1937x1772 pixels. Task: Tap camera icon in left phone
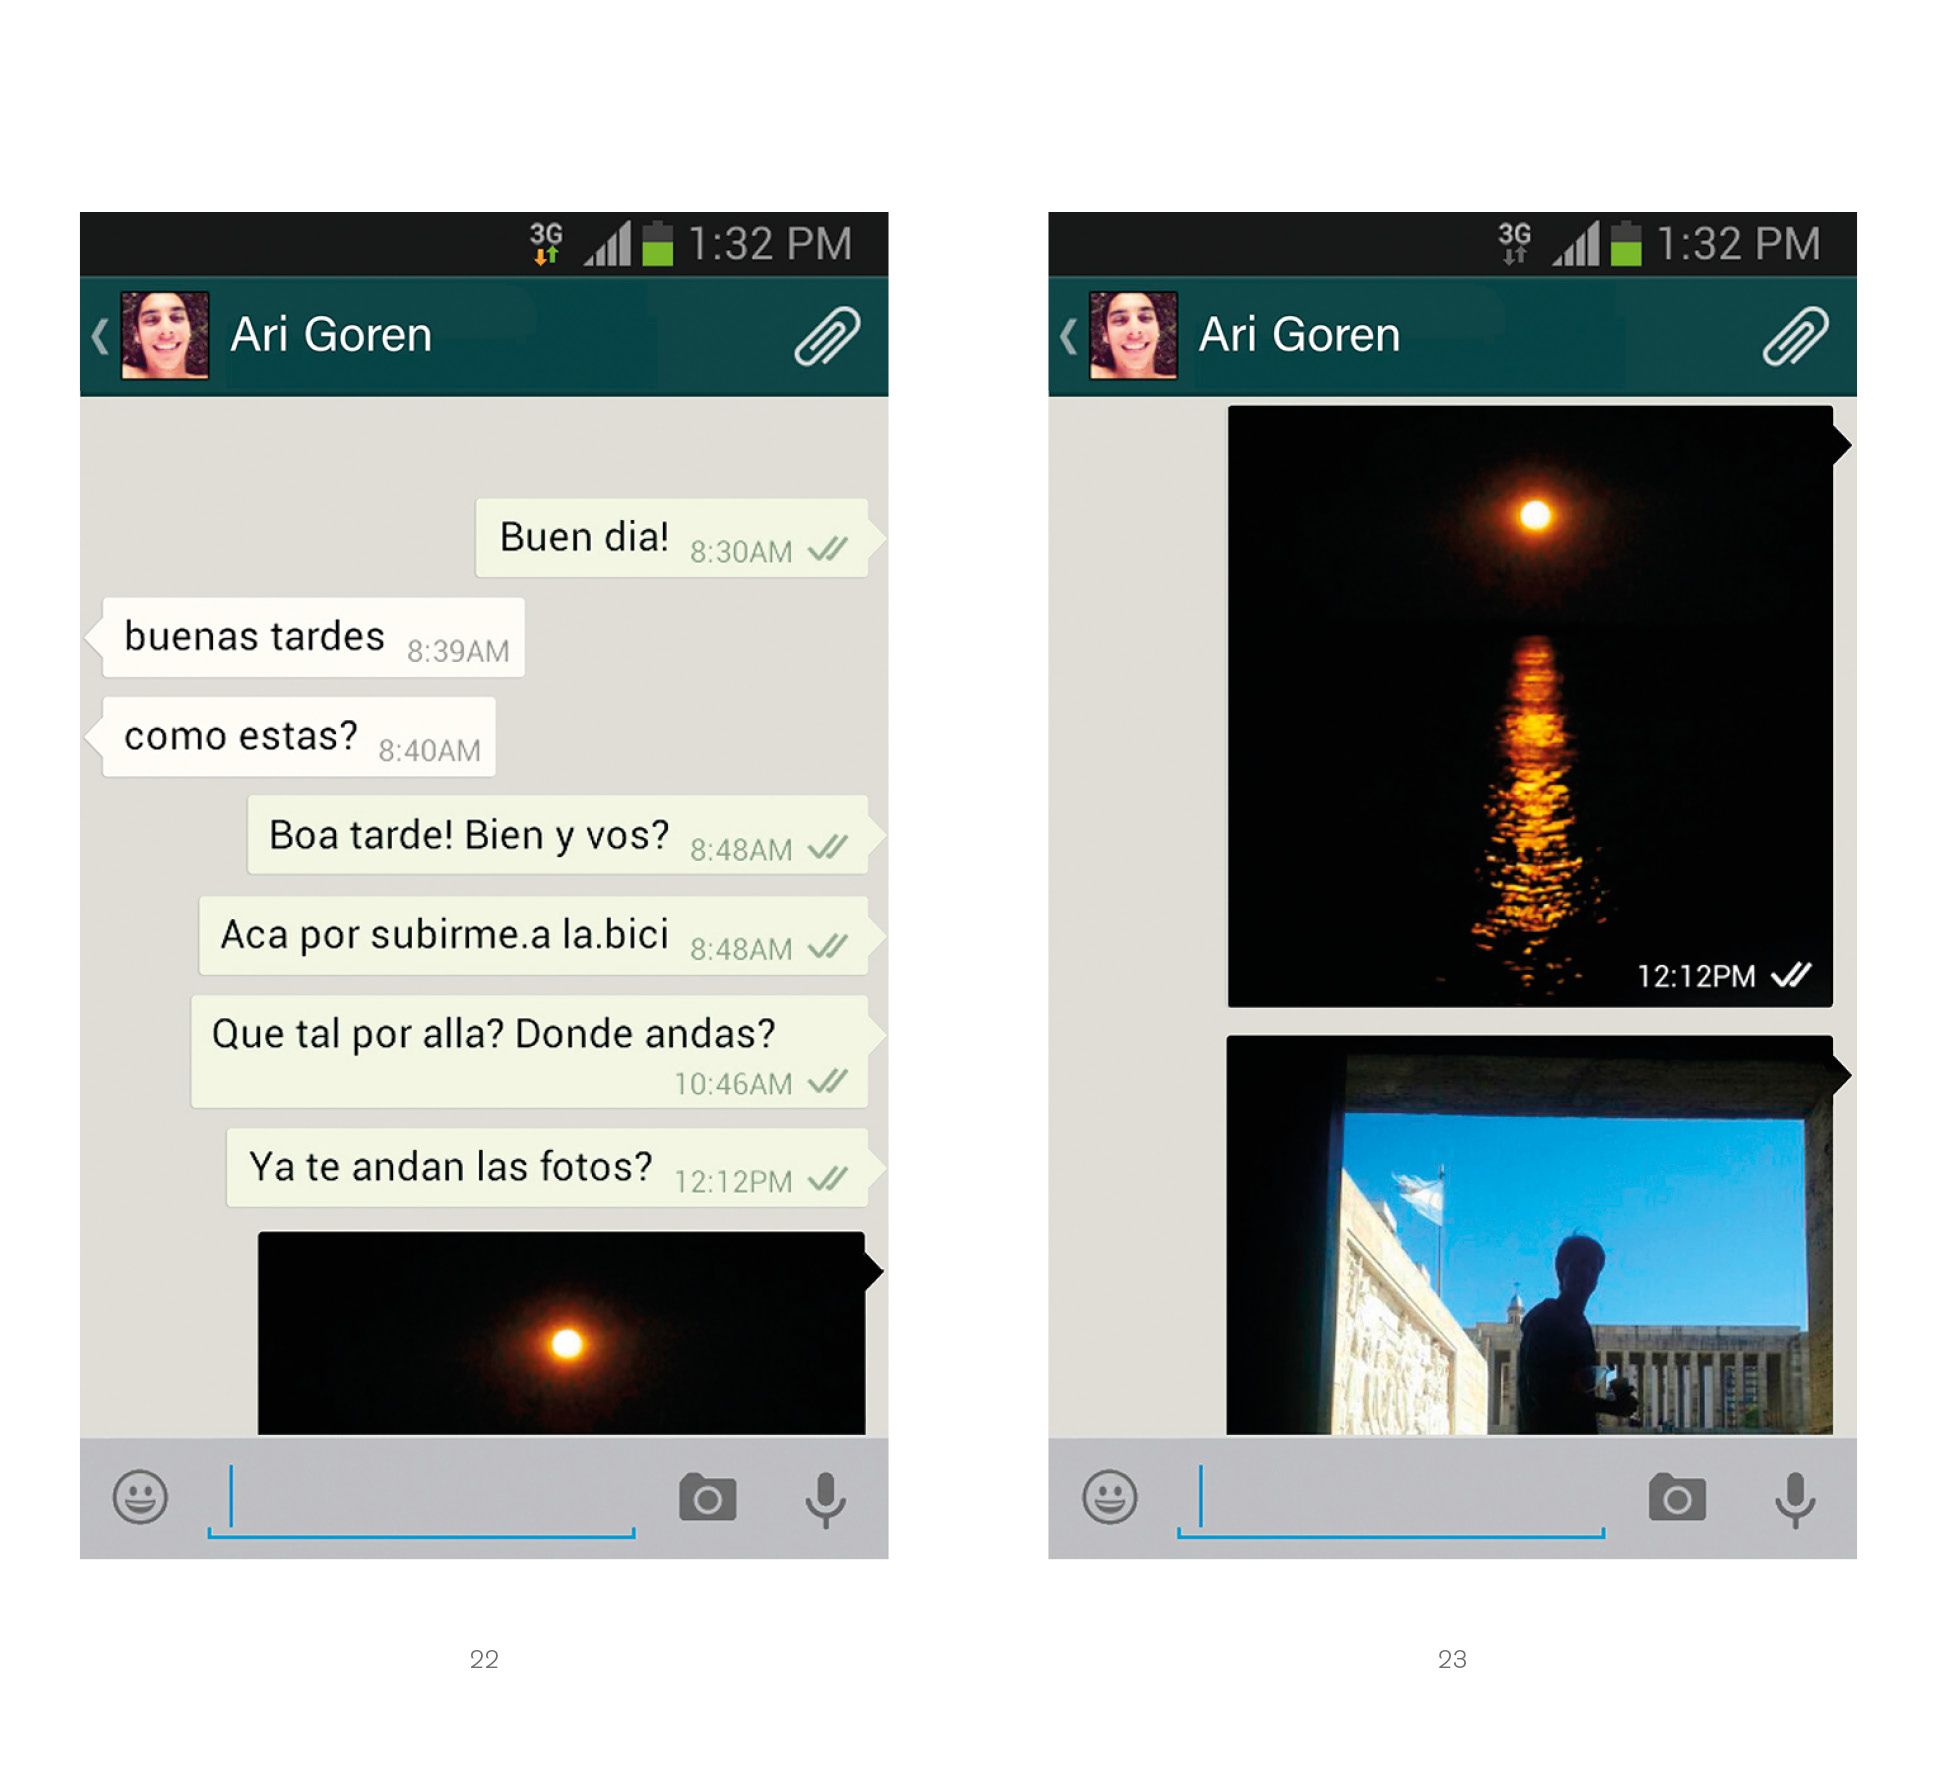(x=707, y=1497)
